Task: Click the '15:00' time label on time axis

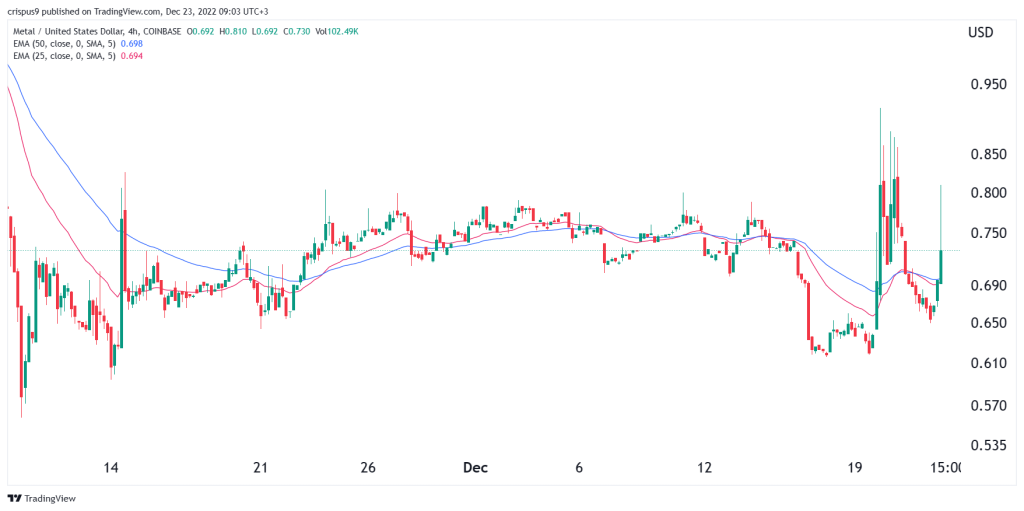Action: click(945, 468)
